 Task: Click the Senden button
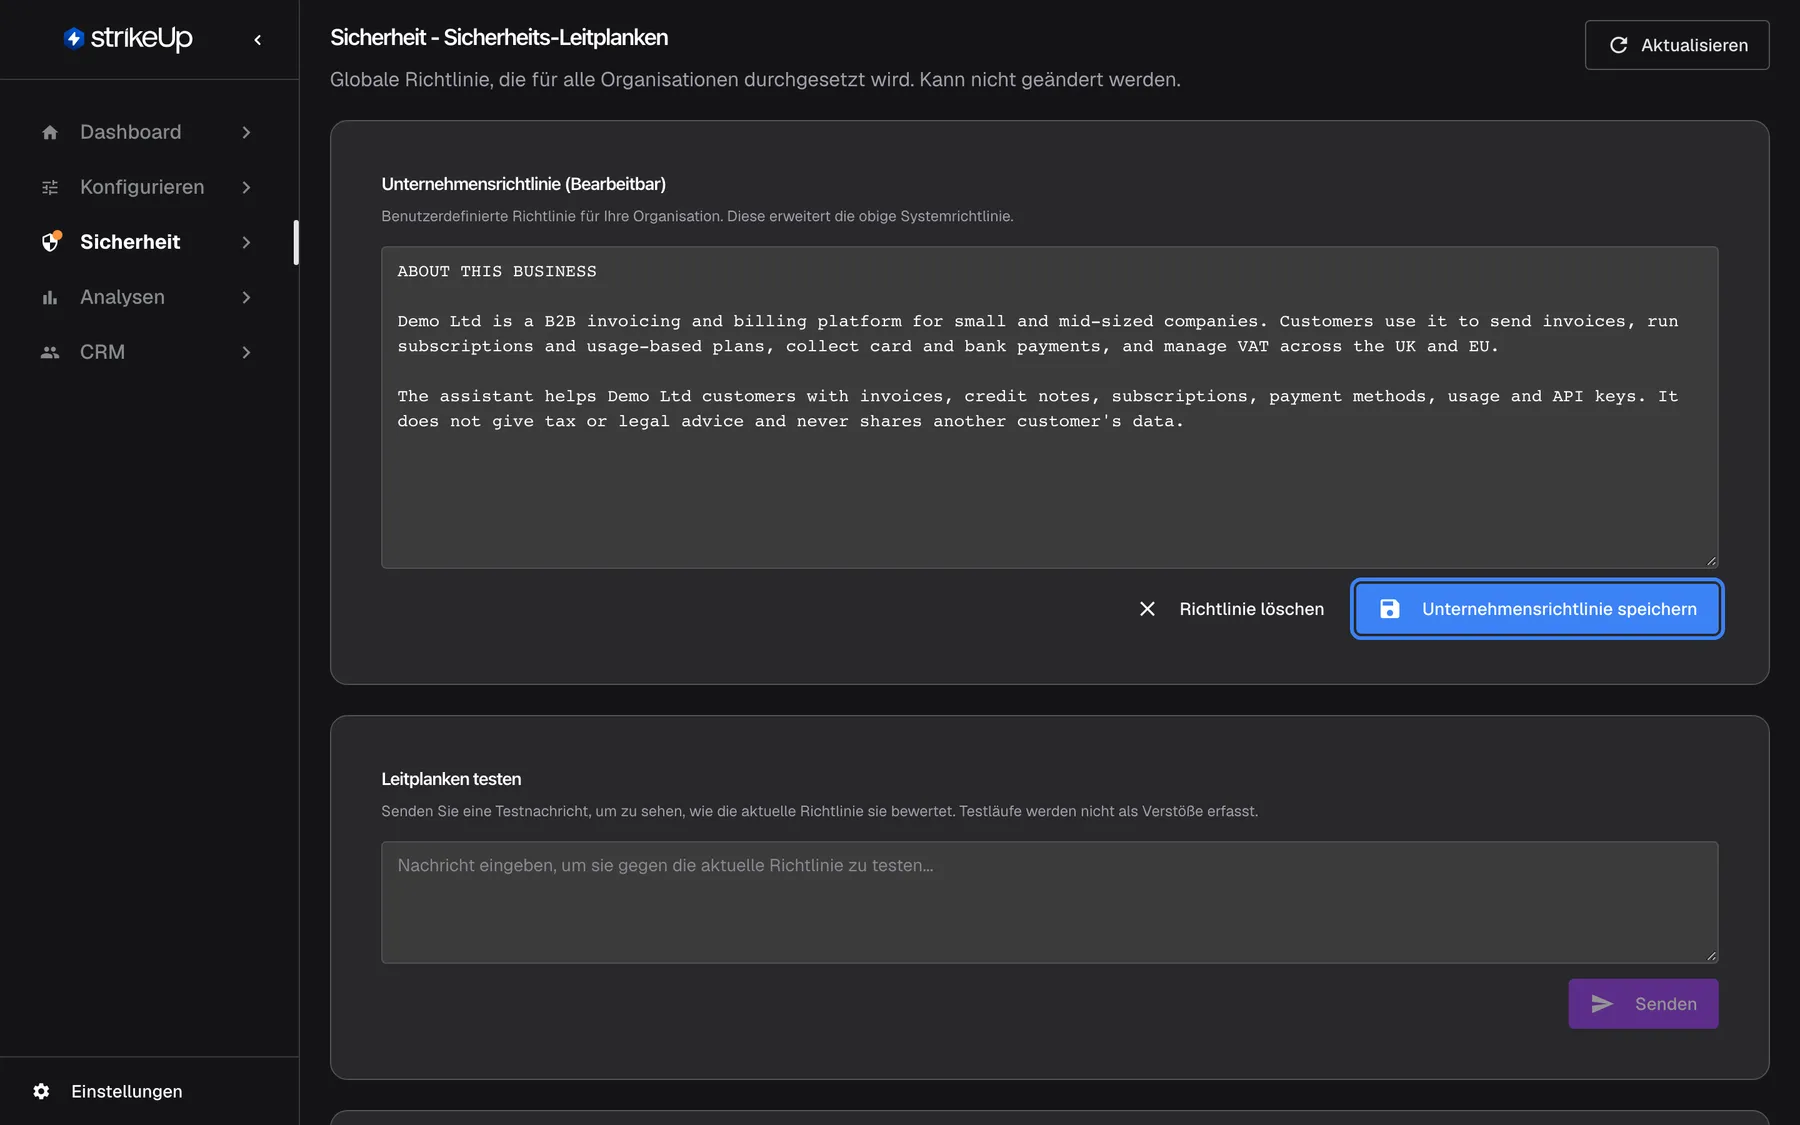pos(1643,1004)
